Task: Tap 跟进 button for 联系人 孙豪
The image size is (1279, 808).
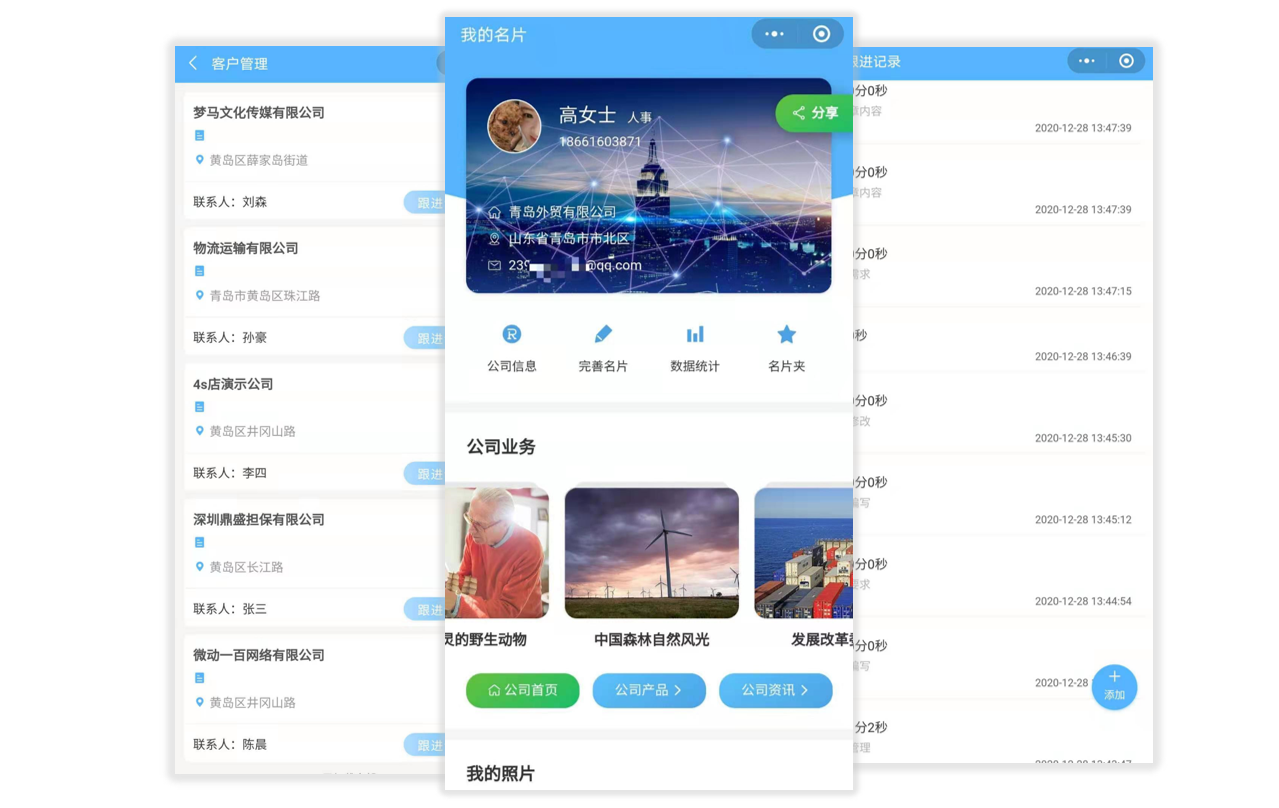Action: click(x=425, y=338)
